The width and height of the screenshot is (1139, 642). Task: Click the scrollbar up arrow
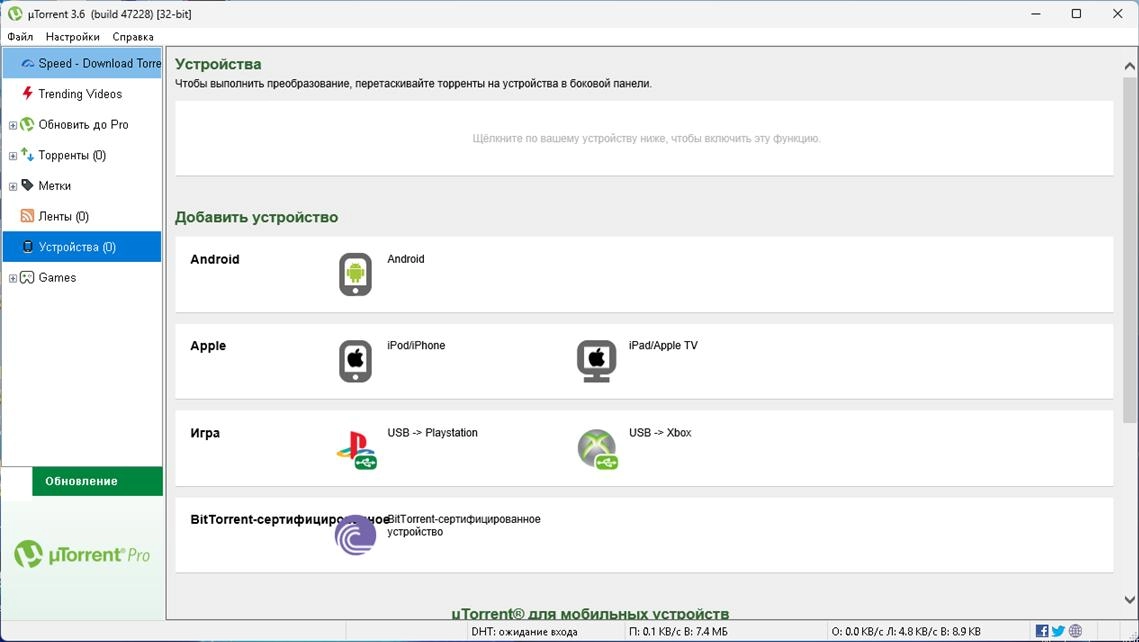(x=1130, y=66)
